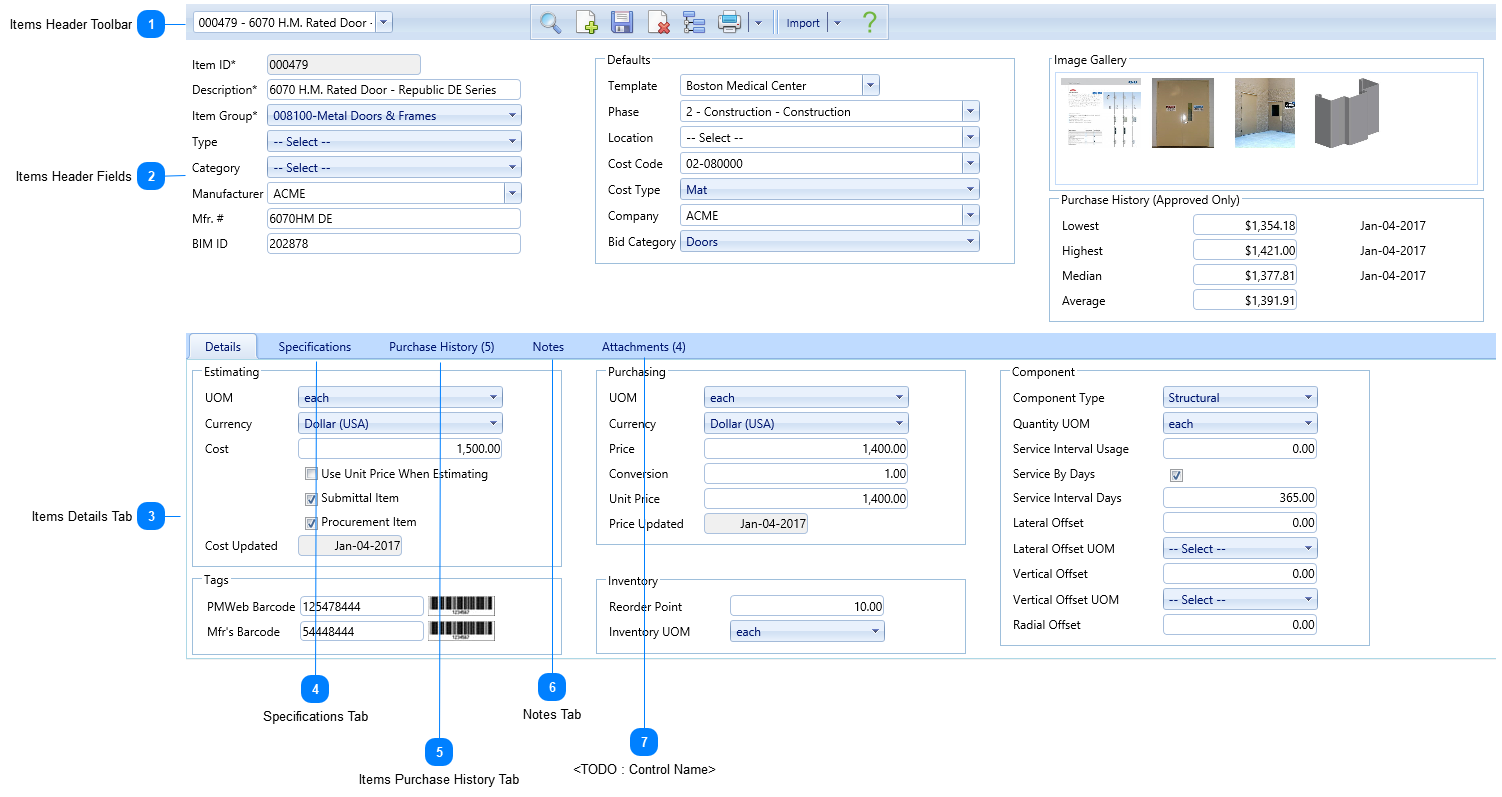Open the hierarchy tree icon in toolbar
This screenshot has height=797, width=1502.
(x=694, y=22)
